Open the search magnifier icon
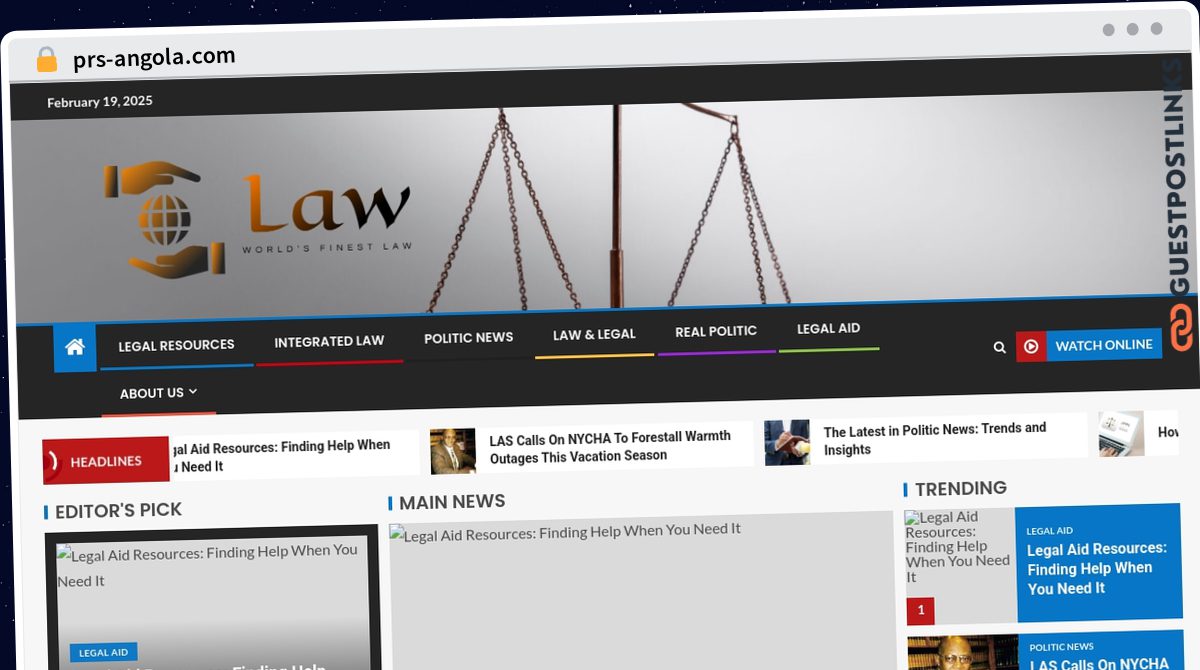The image size is (1200, 670). 999,347
